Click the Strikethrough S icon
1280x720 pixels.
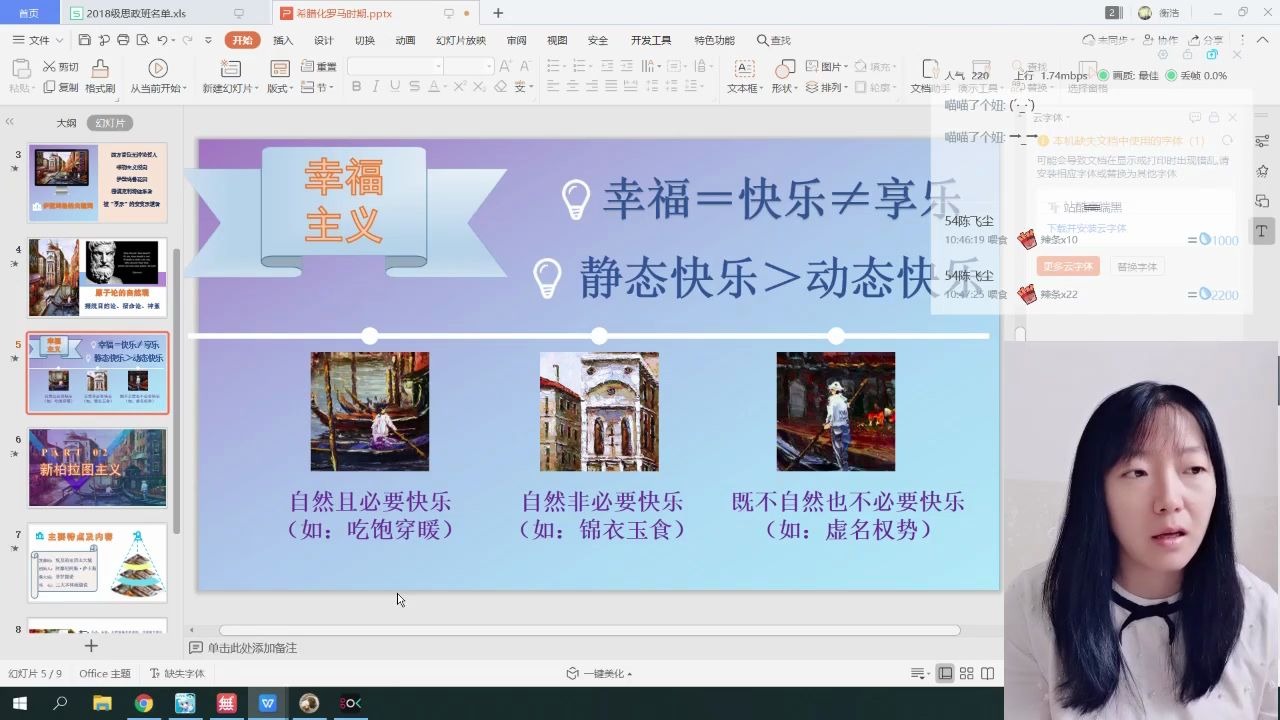415,87
